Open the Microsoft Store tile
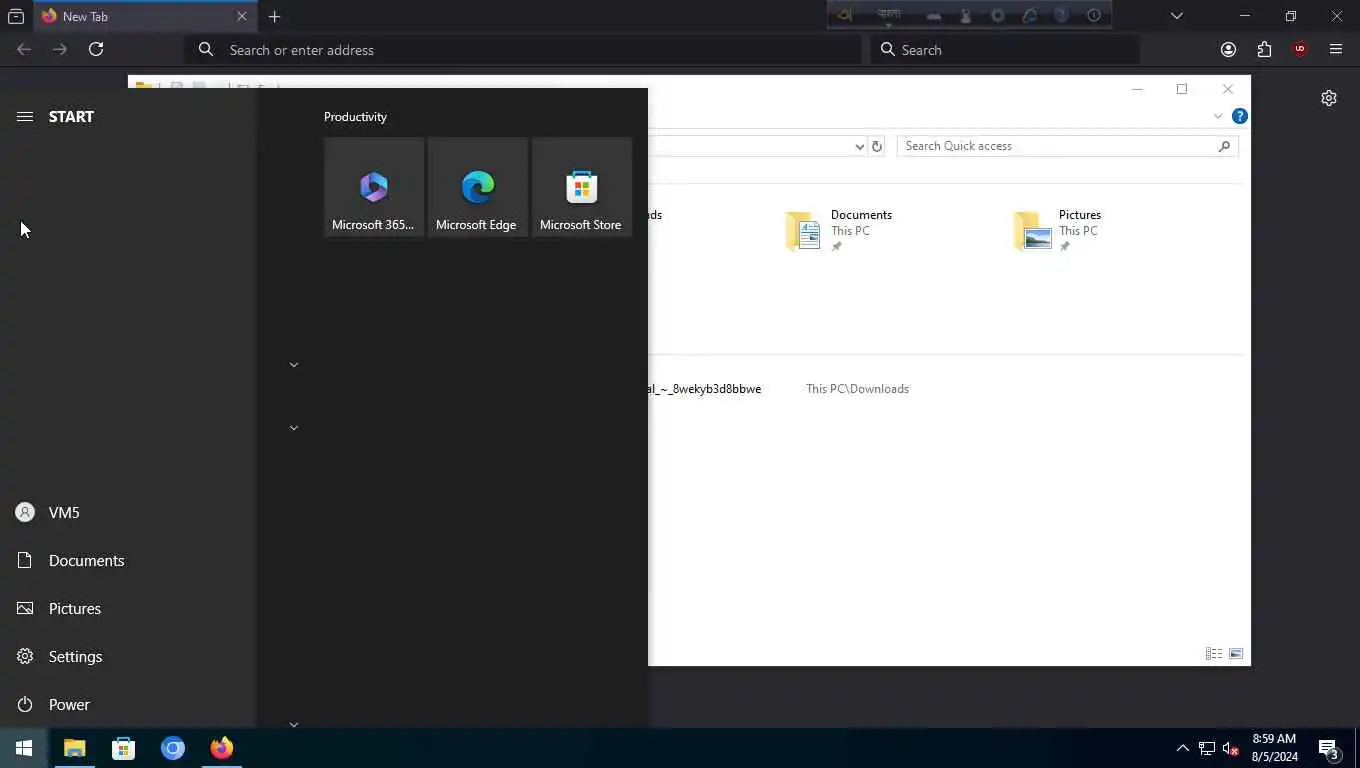 click(582, 187)
